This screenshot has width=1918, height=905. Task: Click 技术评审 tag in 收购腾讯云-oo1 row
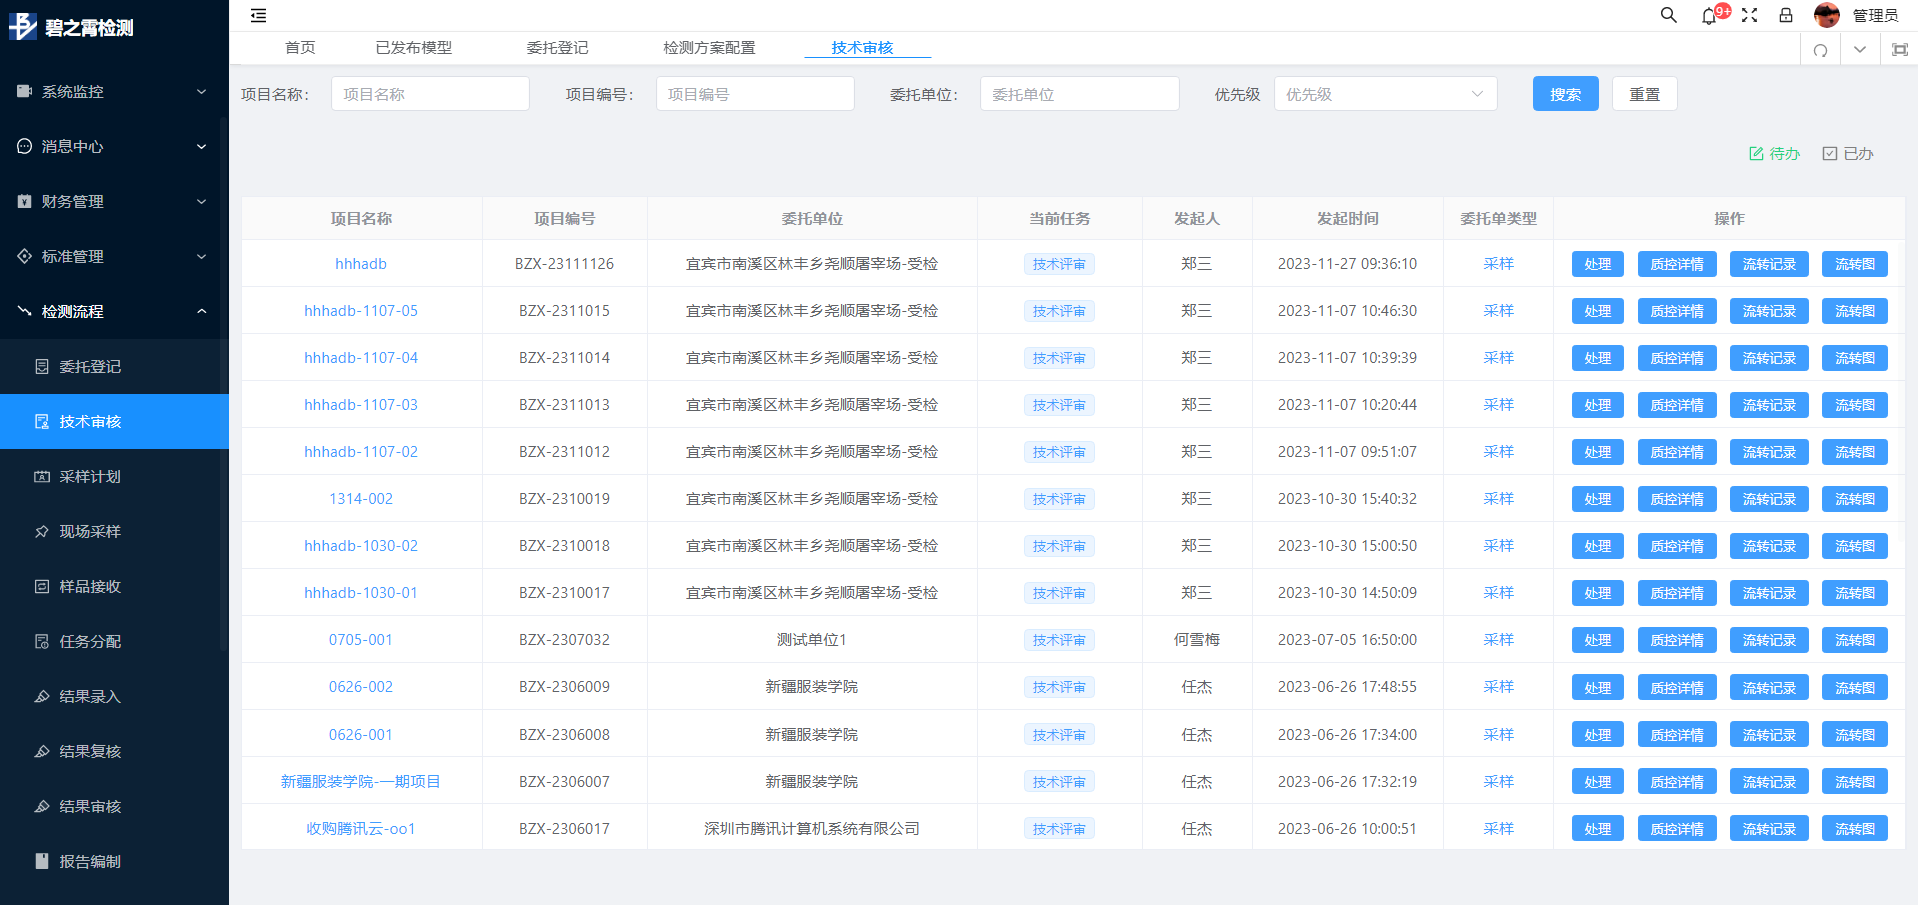pyautogui.click(x=1059, y=829)
